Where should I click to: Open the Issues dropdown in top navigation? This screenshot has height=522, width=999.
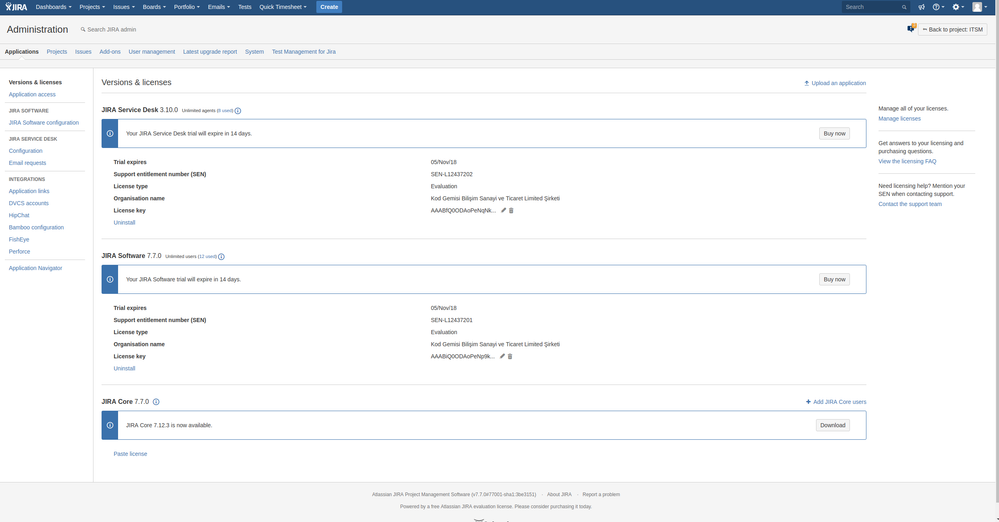(124, 7)
